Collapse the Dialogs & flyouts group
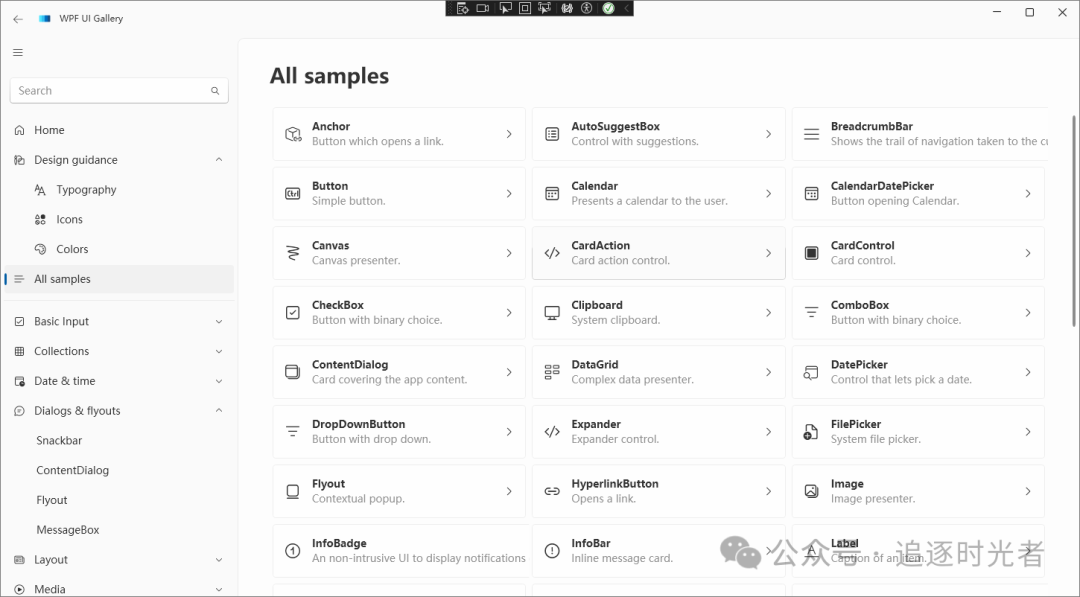Image resolution: width=1080 pixels, height=597 pixels. [219, 411]
